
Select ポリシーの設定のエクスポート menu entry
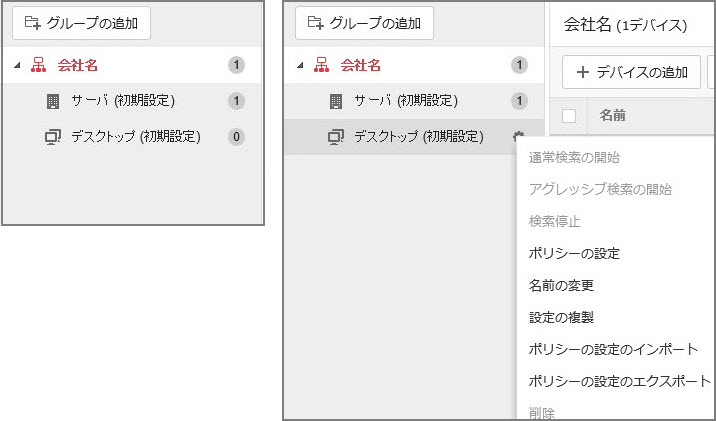pyautogui.click(x=619, y=381)
